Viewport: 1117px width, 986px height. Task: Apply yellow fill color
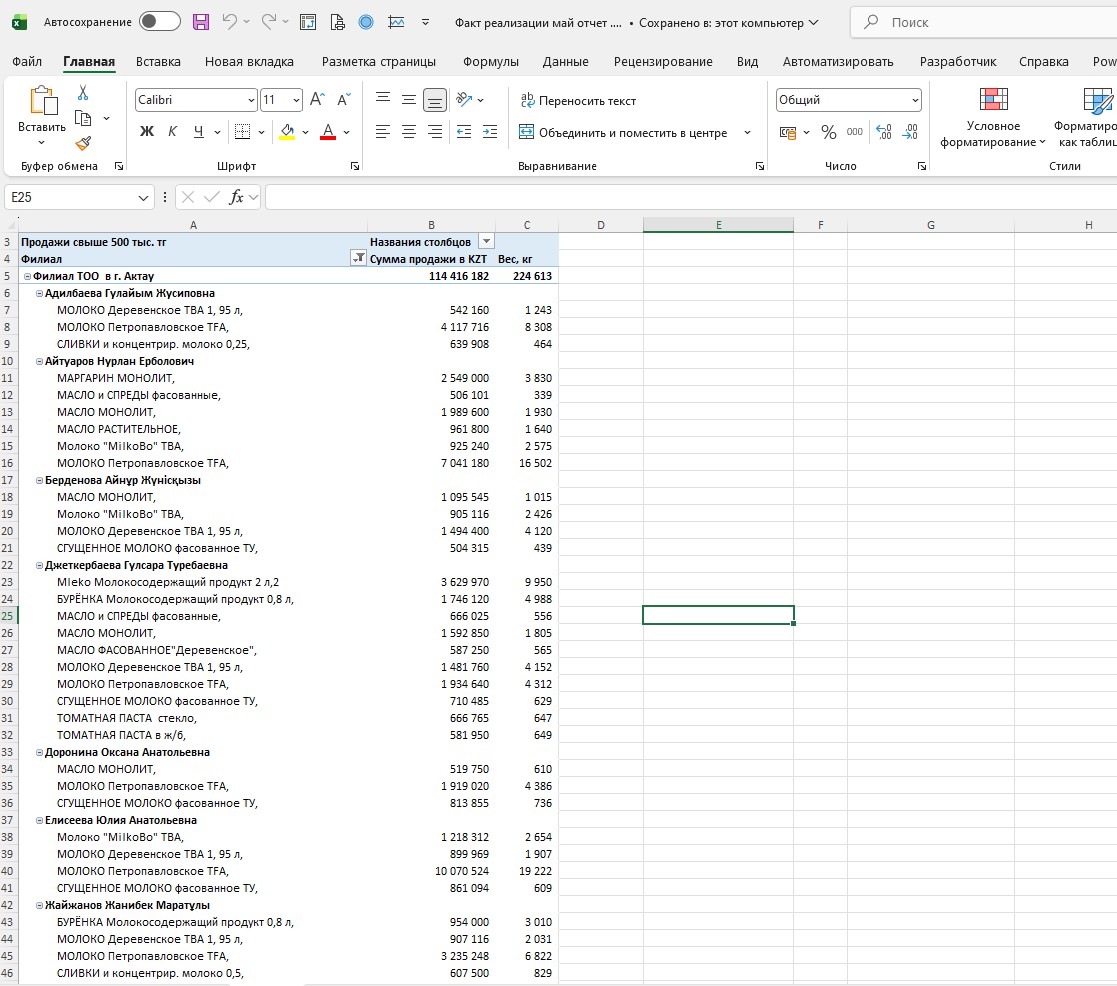pyautogui.click(x=287, y=132)
